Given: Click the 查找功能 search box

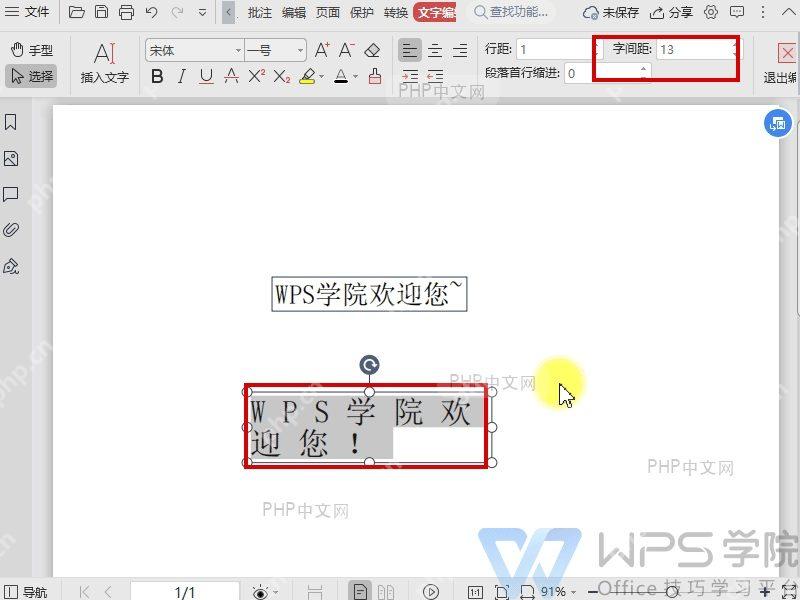Looking at the screenshot, I should click(x=513, y=11).
